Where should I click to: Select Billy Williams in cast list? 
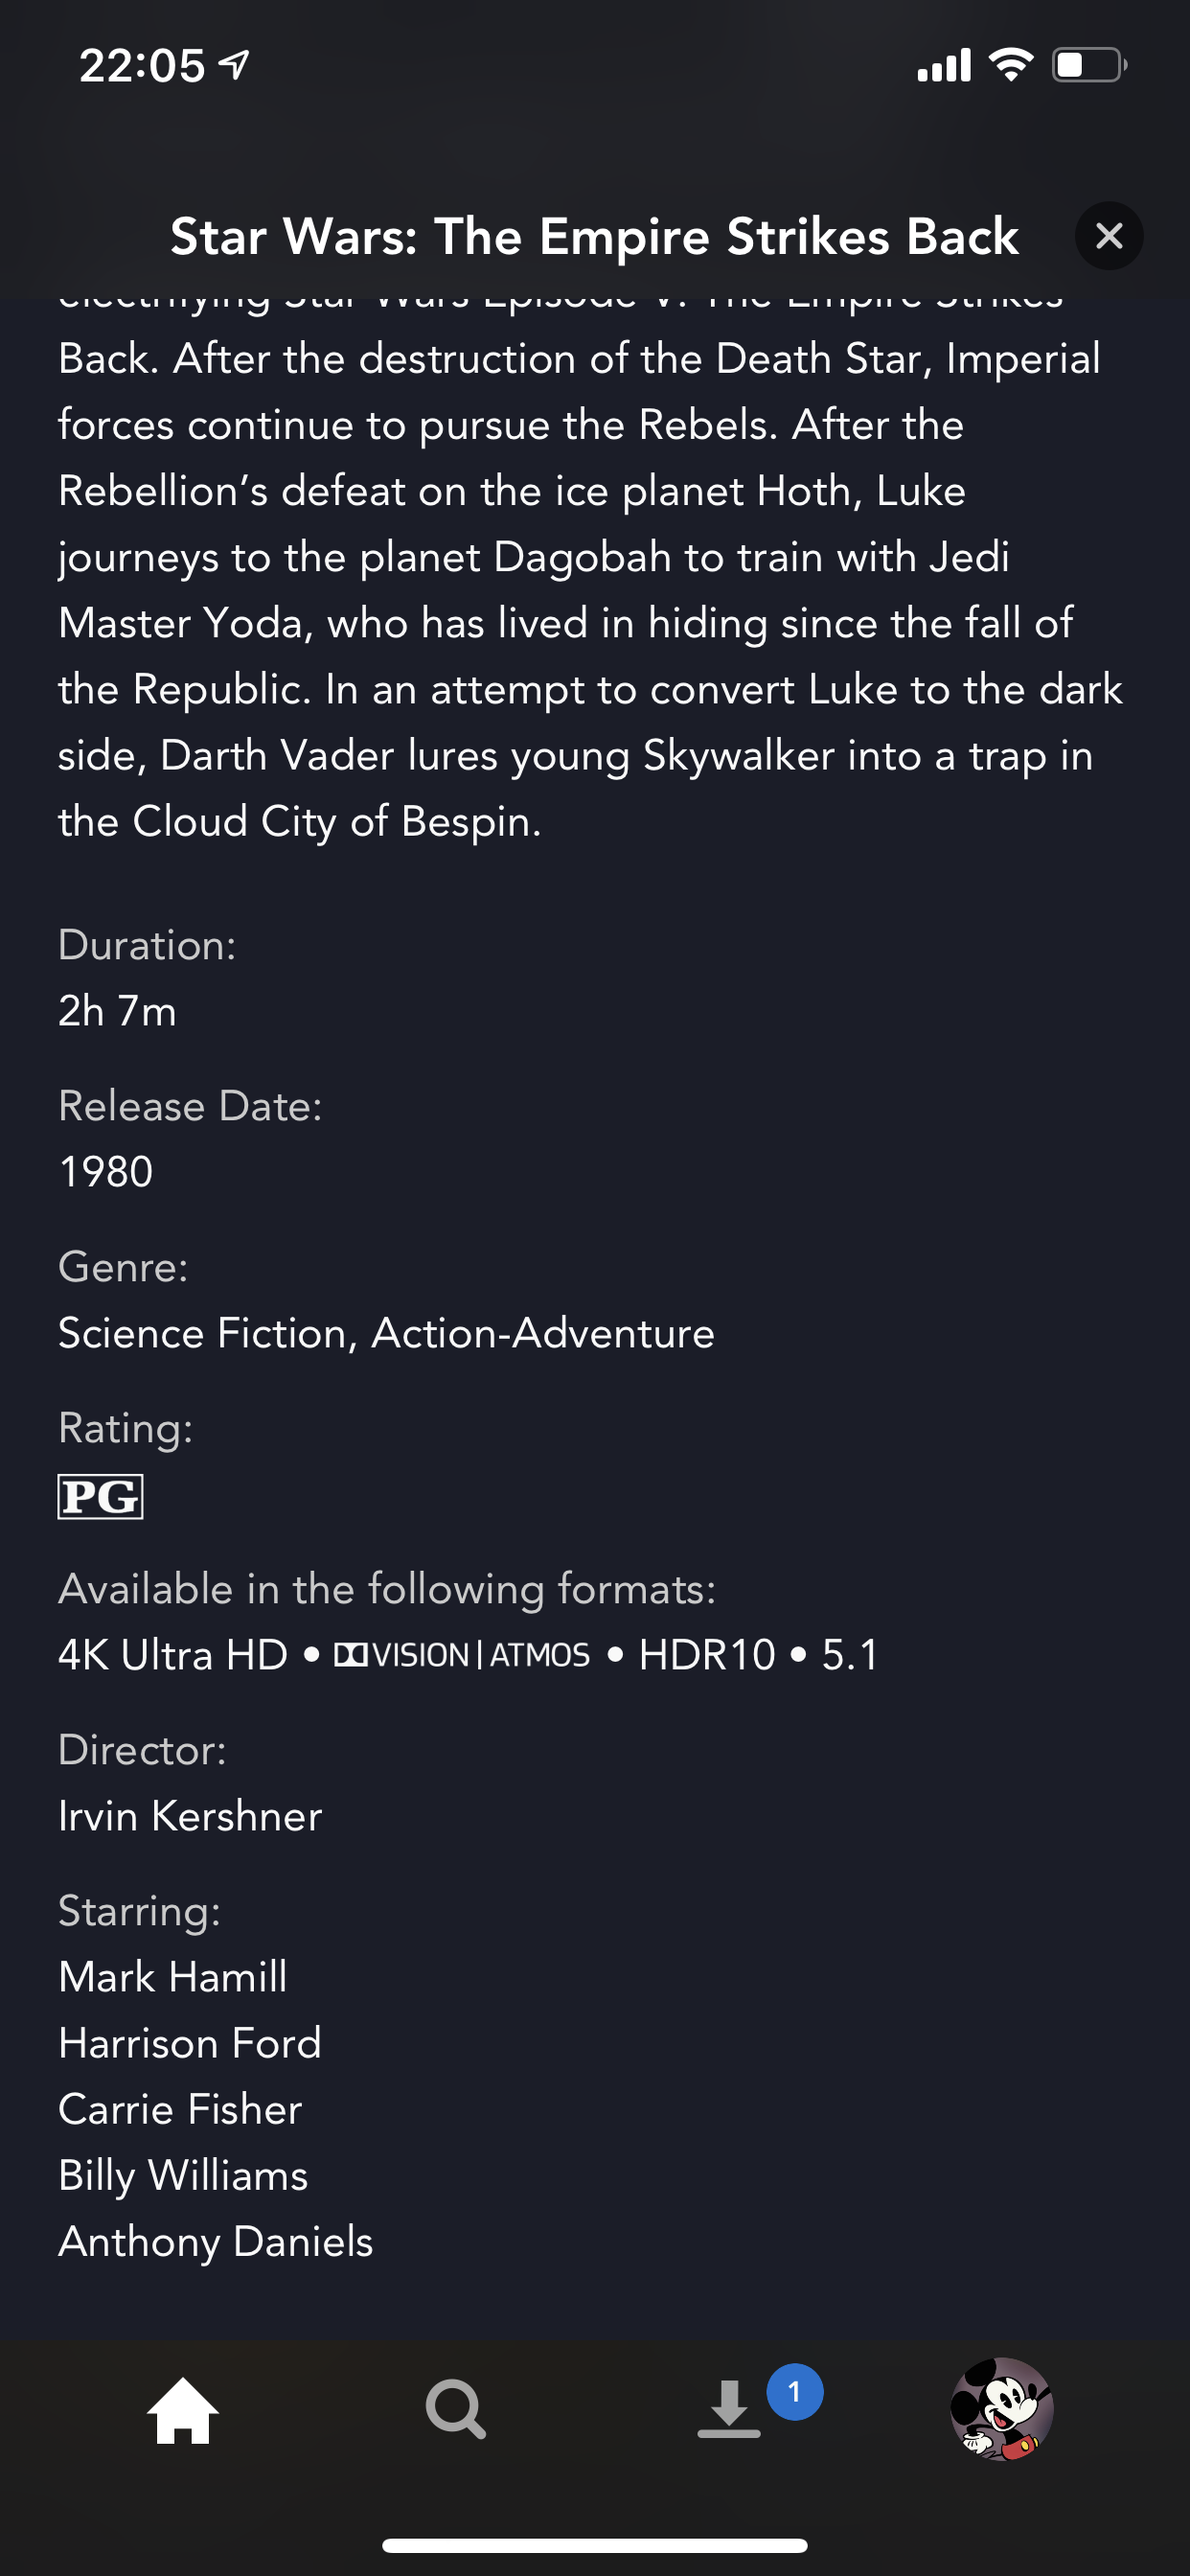coord(183,2176)
